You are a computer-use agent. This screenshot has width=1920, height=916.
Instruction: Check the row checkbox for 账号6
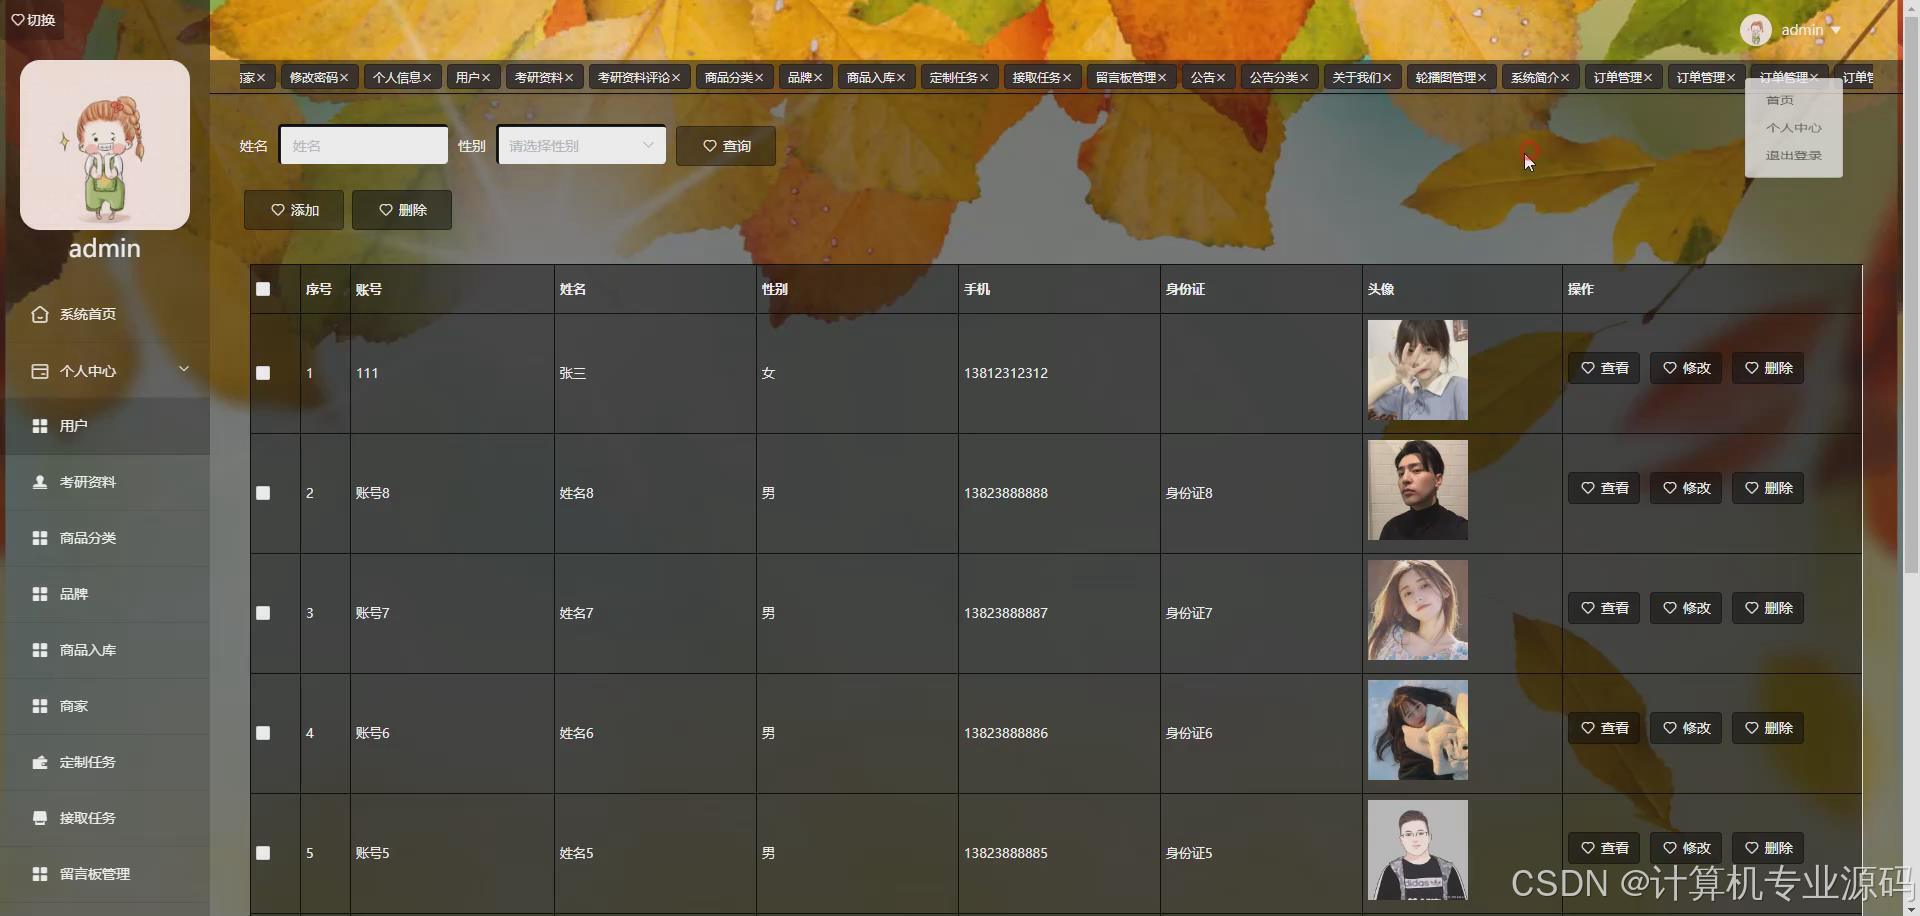pyautogui.click(x=263, y=733)
